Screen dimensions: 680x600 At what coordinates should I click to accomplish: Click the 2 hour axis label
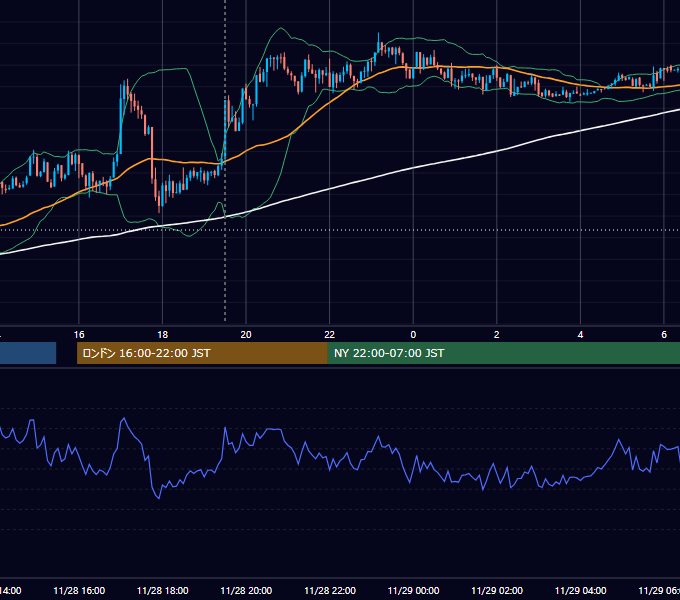point(497,335)
